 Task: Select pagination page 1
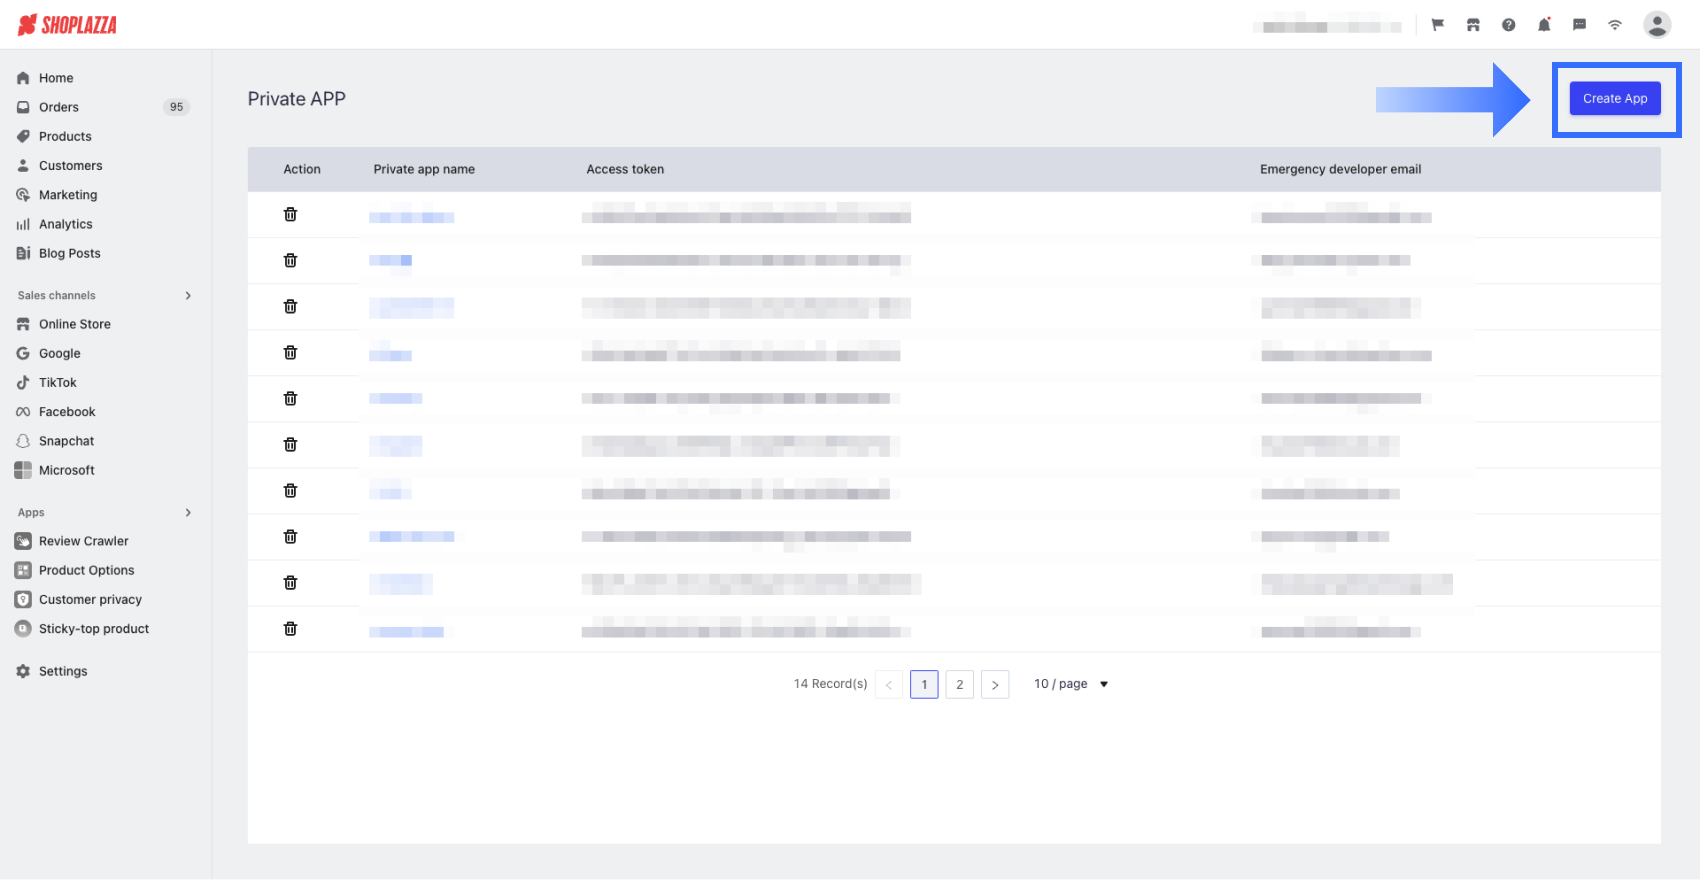coord(924,684)
